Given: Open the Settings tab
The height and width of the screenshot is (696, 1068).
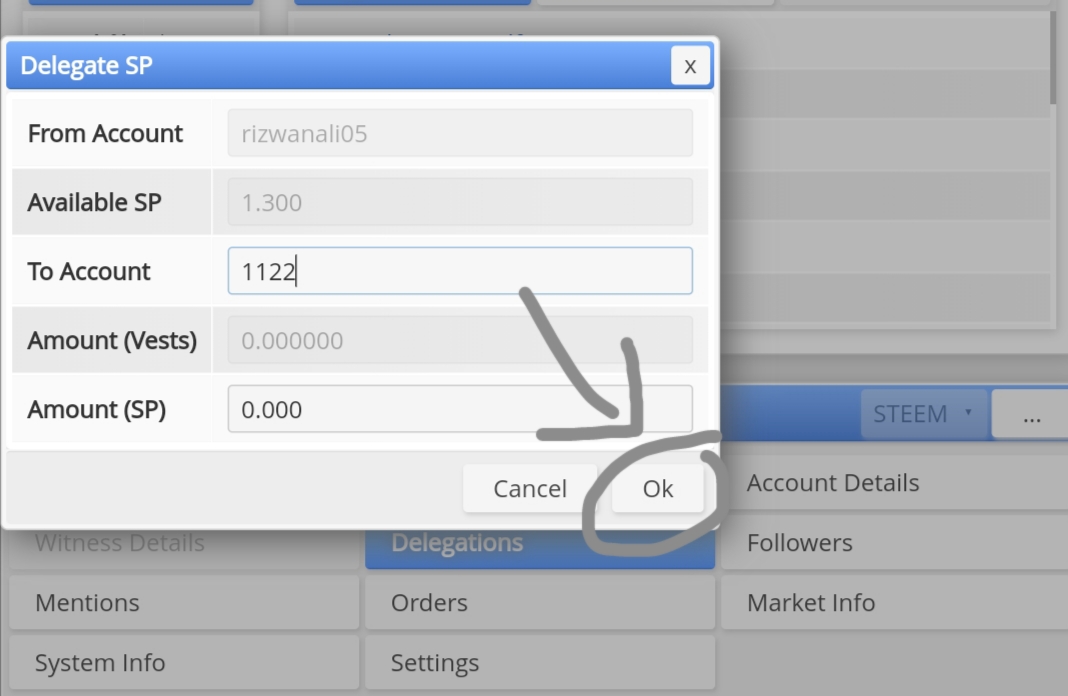Looking at the screenshot, I should click(540, 663).
